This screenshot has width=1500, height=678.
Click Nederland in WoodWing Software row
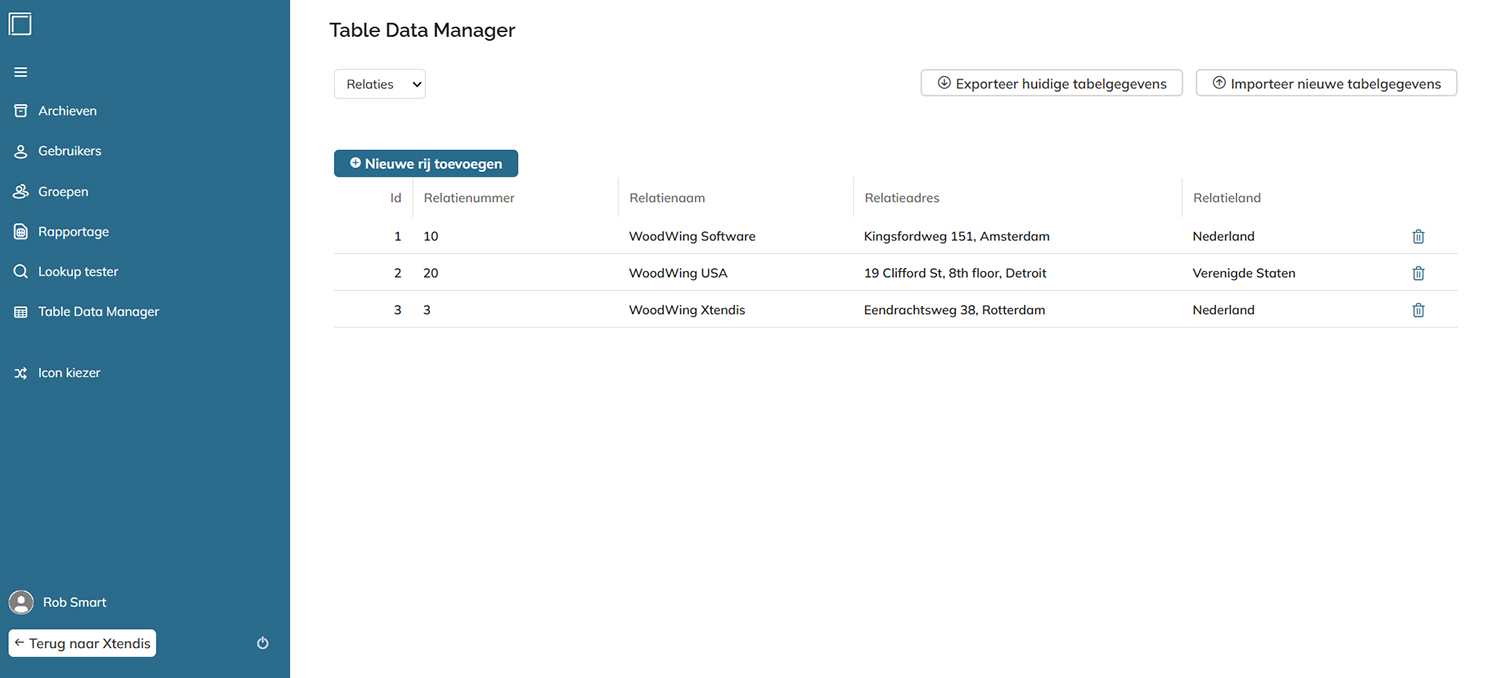tap(1223, 237)
